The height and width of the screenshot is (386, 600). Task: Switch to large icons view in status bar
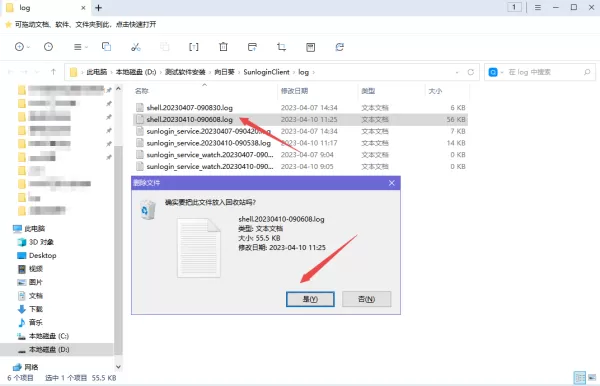(x=592, y=378)
